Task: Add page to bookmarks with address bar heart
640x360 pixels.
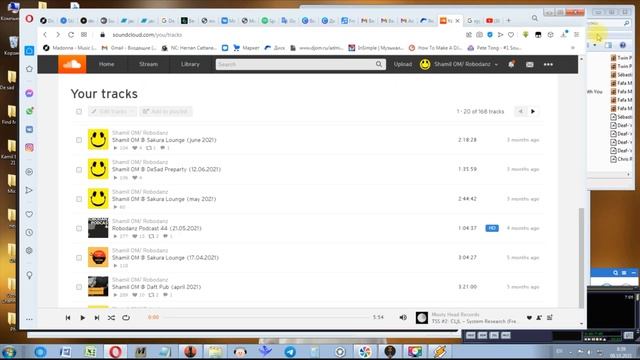Action: pos(511,35)
